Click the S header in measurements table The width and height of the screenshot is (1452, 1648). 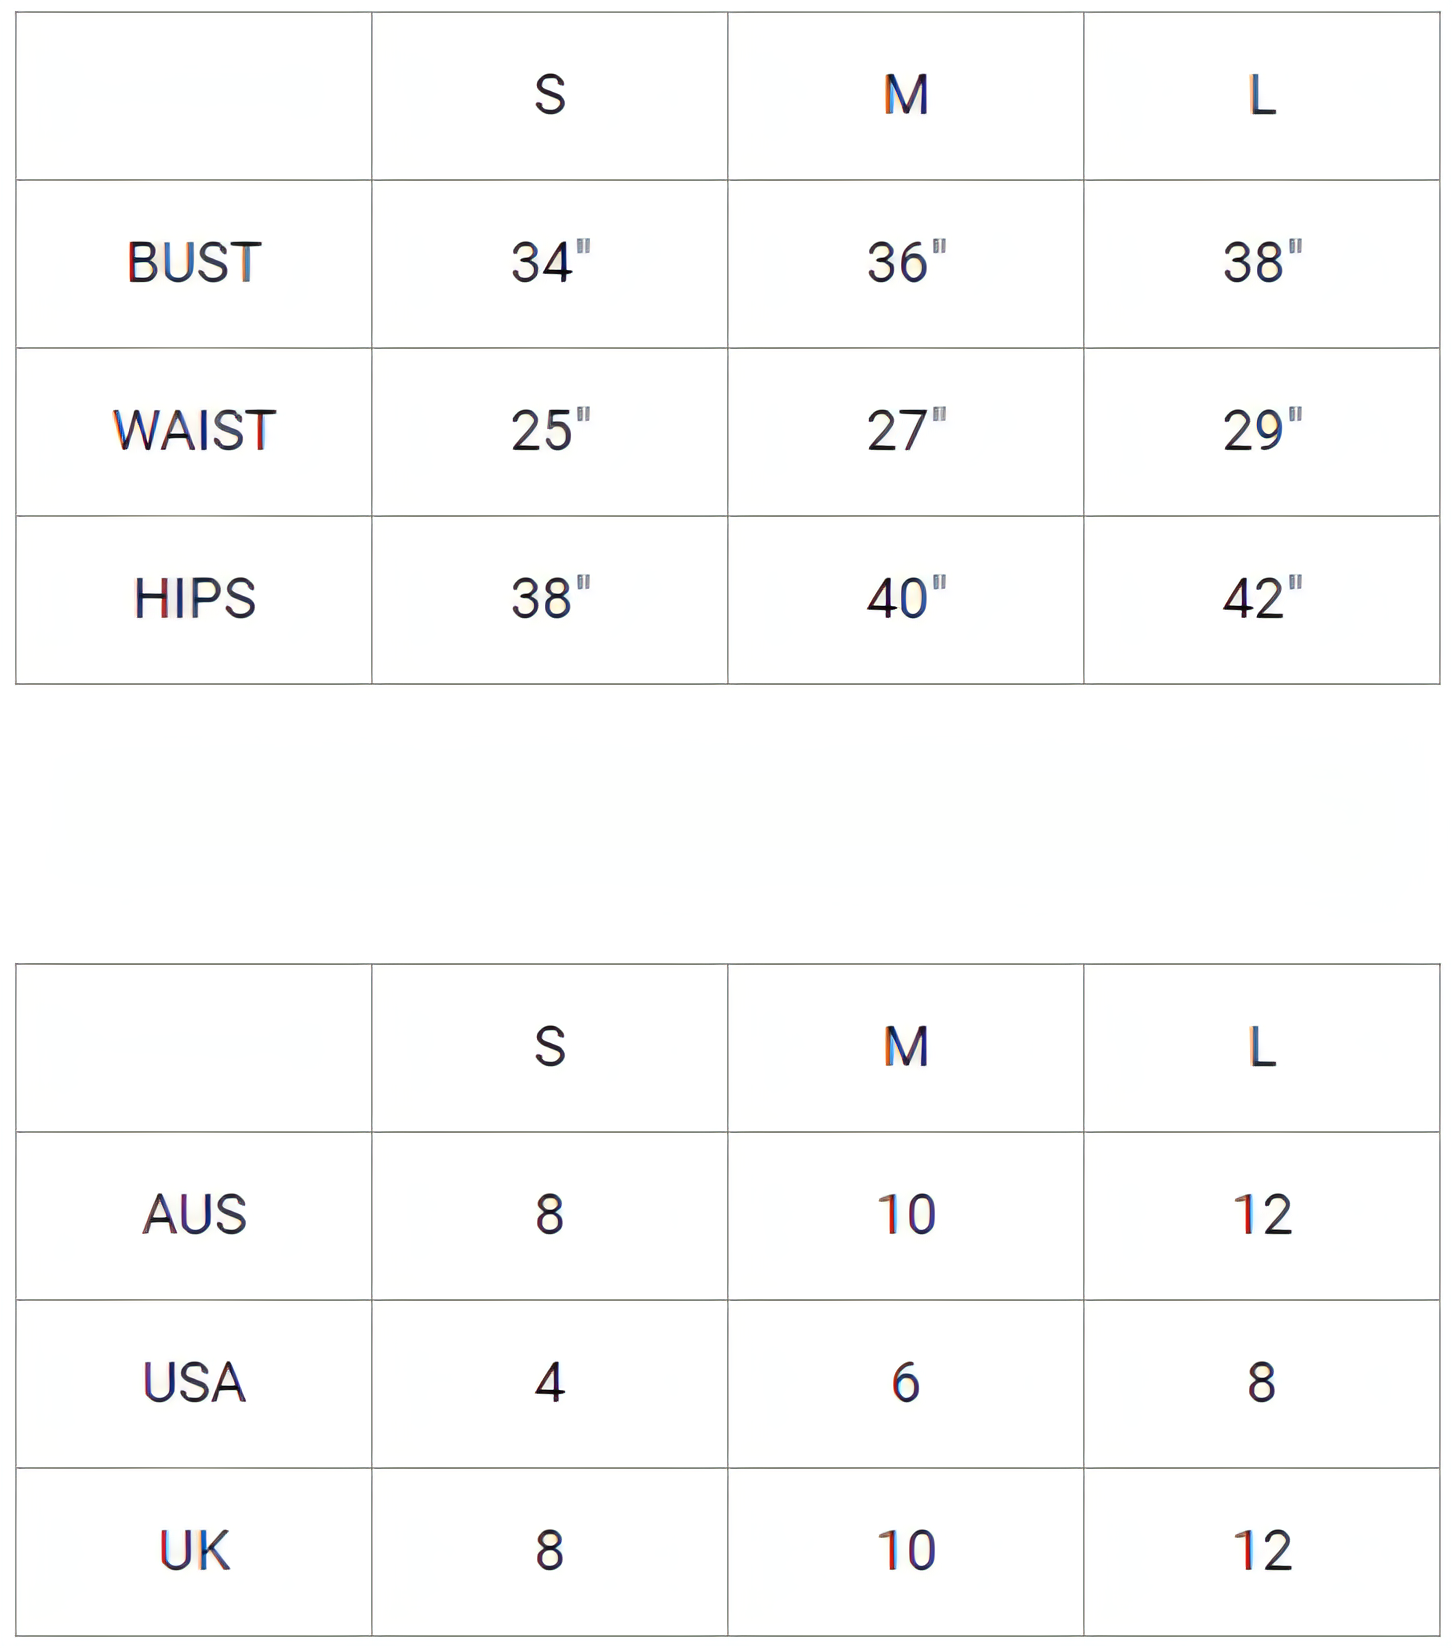click(549, 95)
